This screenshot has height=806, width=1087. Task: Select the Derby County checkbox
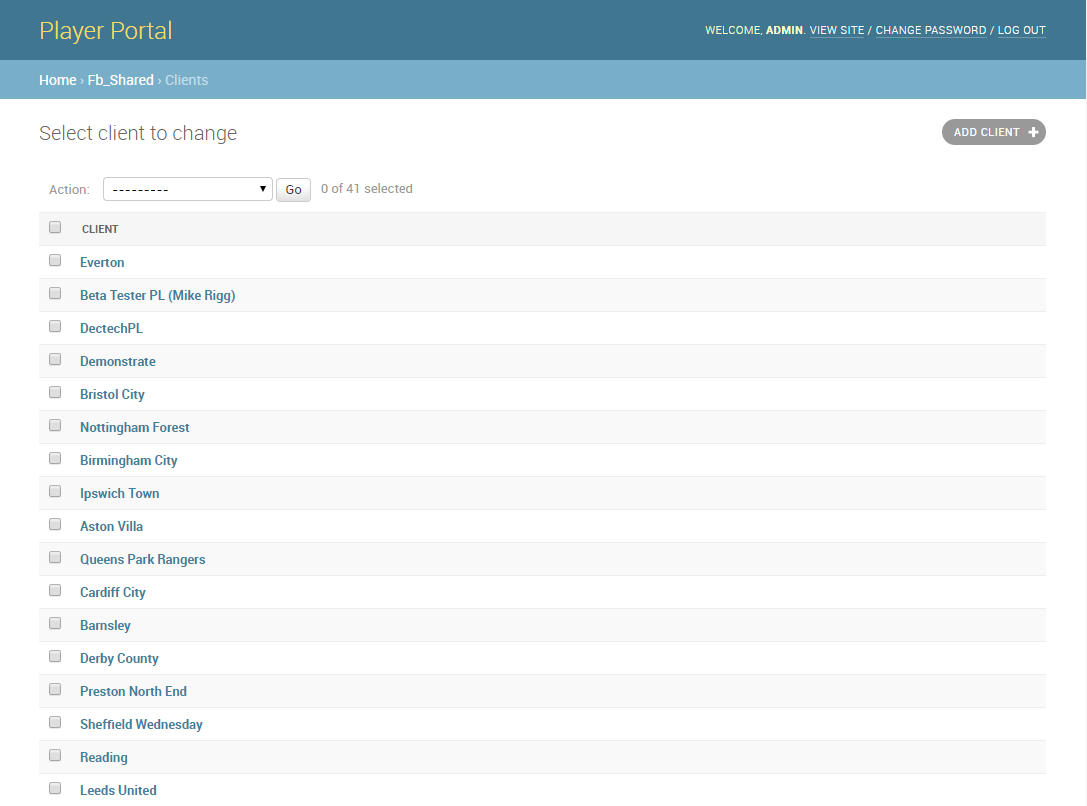pyautogui.click(x=55, y=656)
